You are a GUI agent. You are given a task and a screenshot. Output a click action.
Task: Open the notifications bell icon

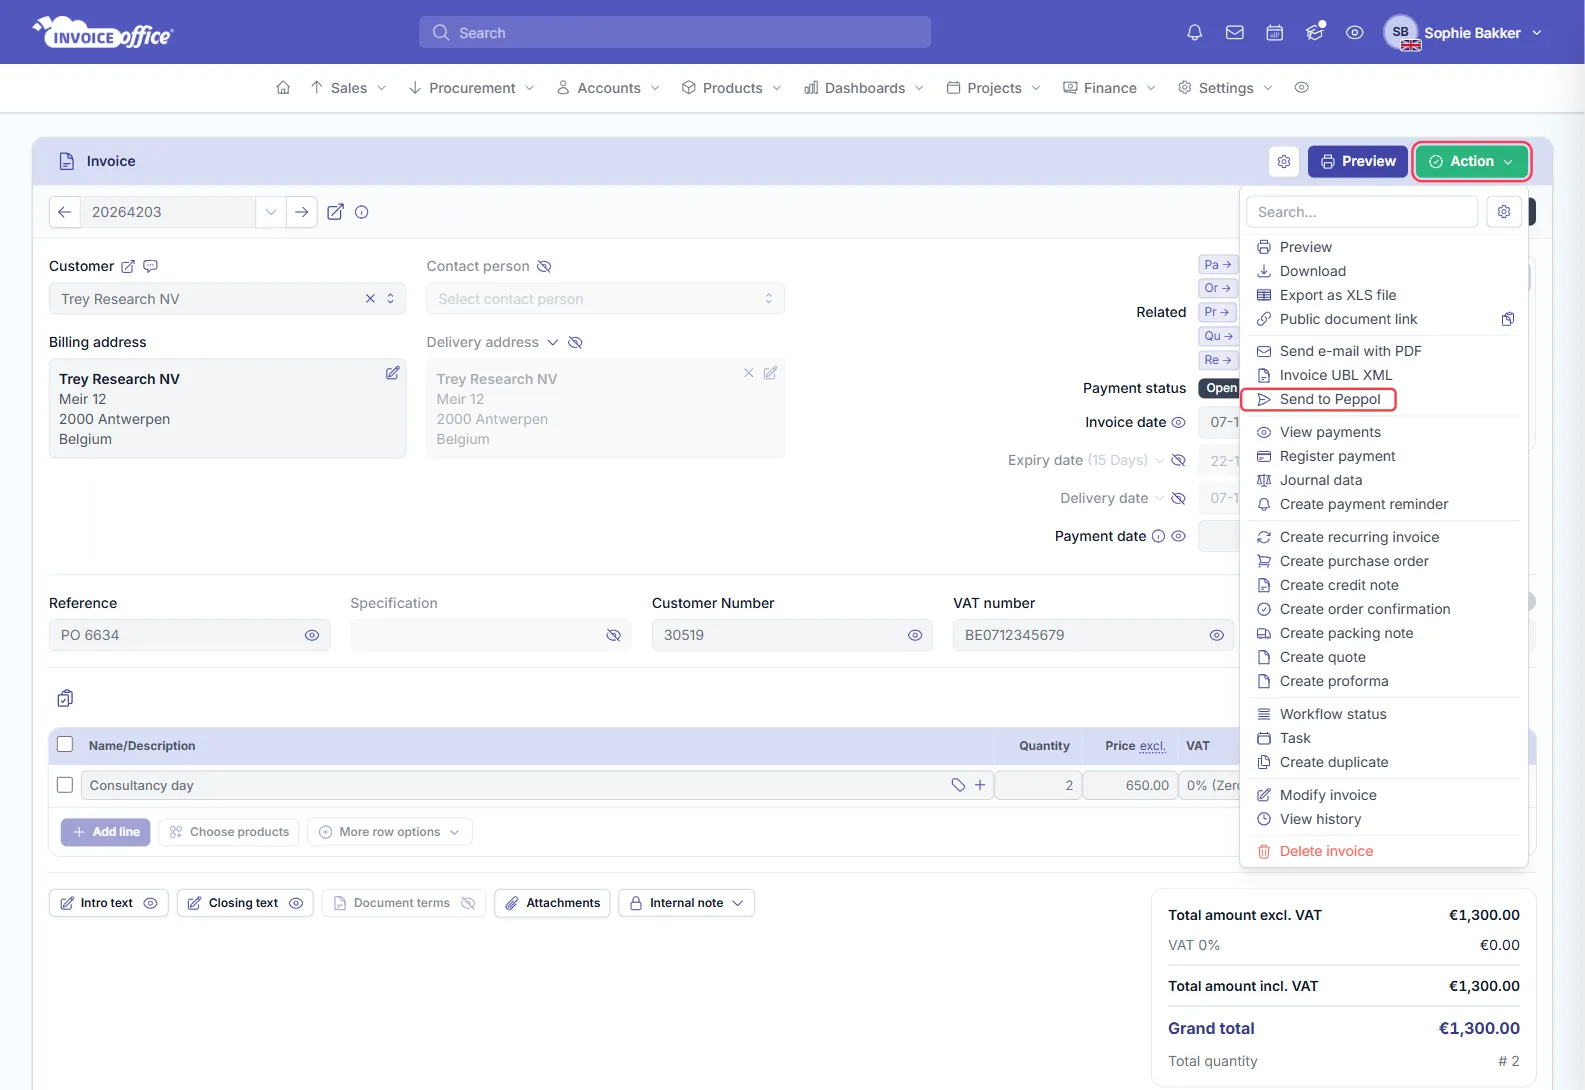click(x=1194, y=33)
